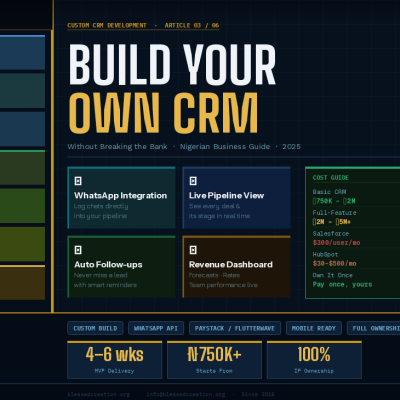Image resolution: width=400 pixels, height=400 pixels.
Task: Click the 'Revenue Dashboard' card title
Action: (231, 265)
